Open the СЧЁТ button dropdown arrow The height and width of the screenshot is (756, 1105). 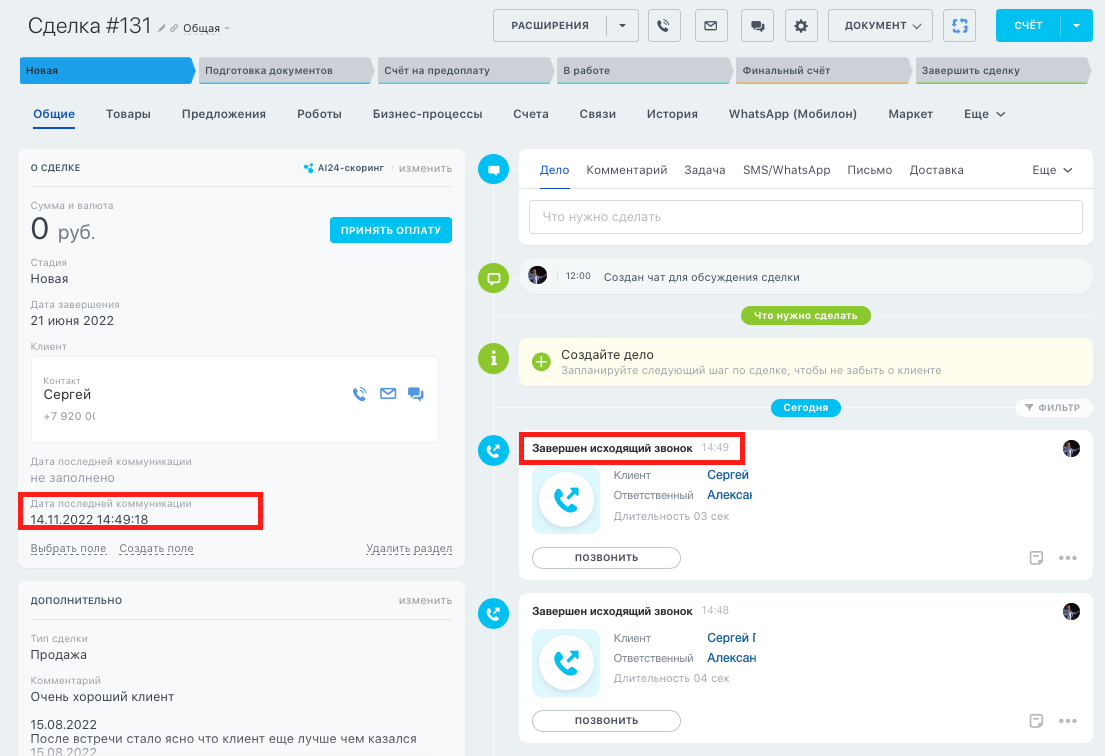pyautogui.click(x=1076, y=26)
